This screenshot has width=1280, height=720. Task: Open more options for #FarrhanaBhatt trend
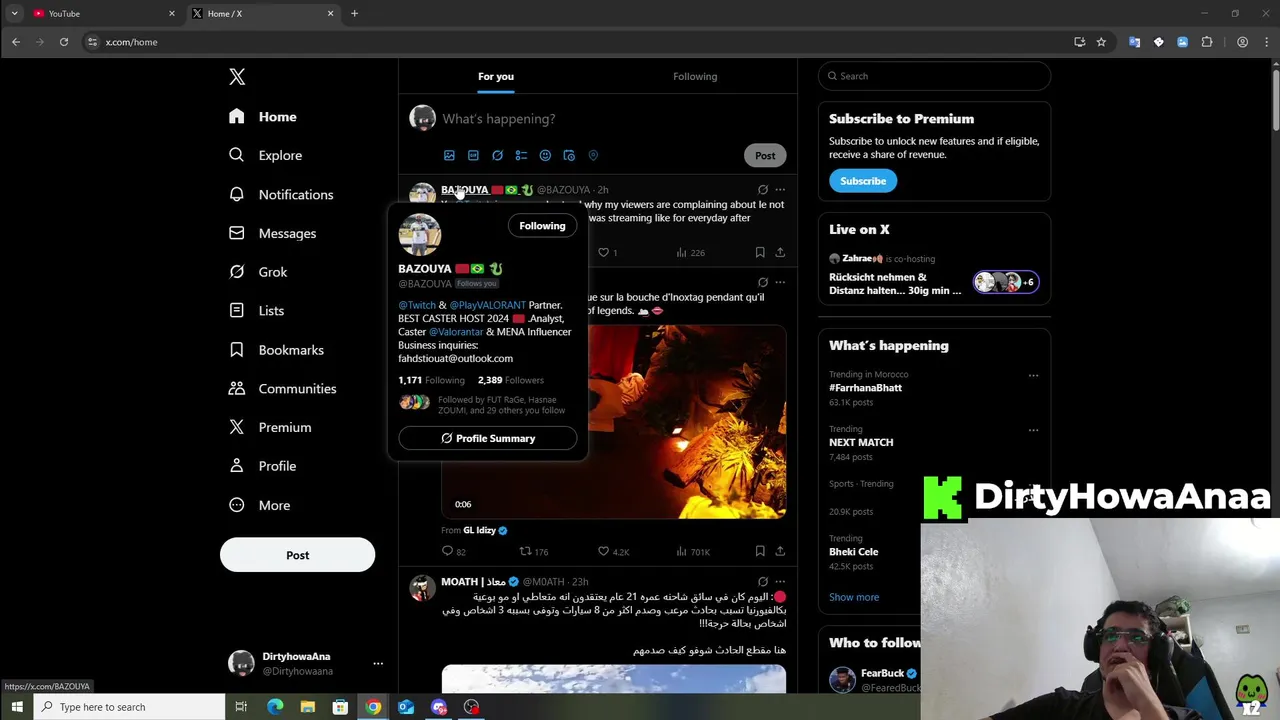[x=1033, y=376]
